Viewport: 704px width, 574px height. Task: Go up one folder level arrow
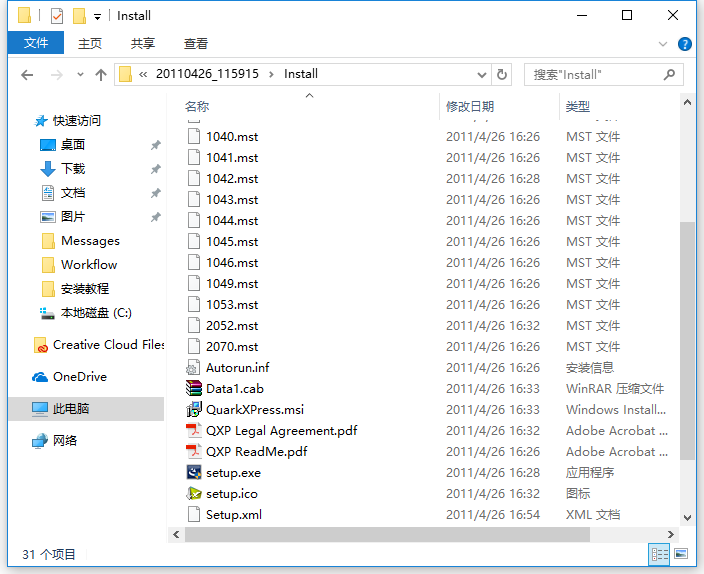pos(101,75)
